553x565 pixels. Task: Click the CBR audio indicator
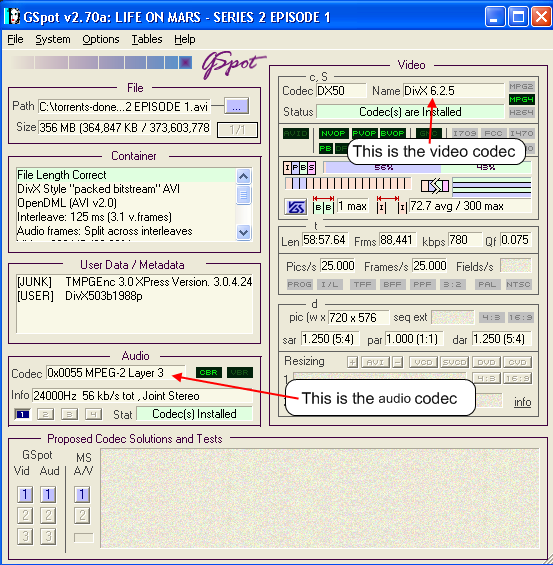coord(208,373)
